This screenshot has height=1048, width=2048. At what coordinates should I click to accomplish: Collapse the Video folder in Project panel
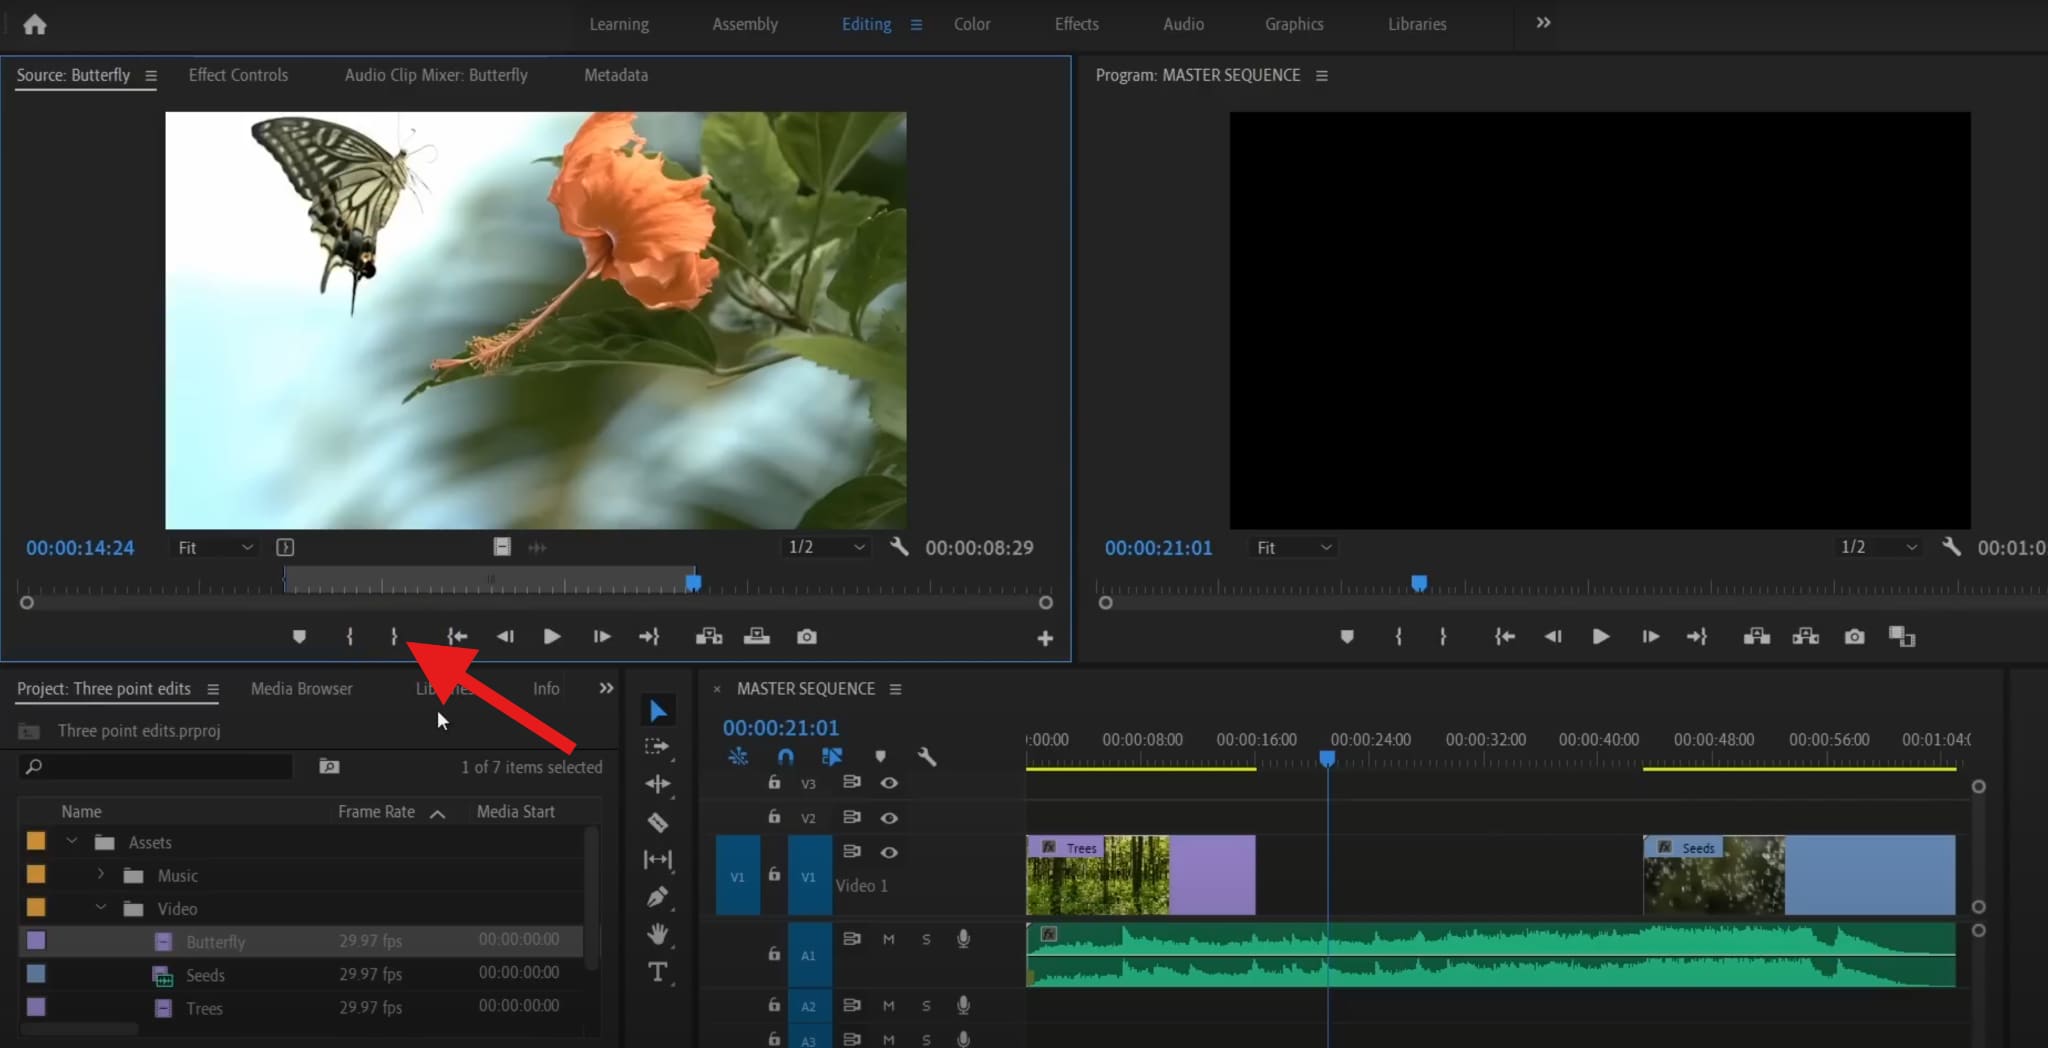click(x=101, y=908)
